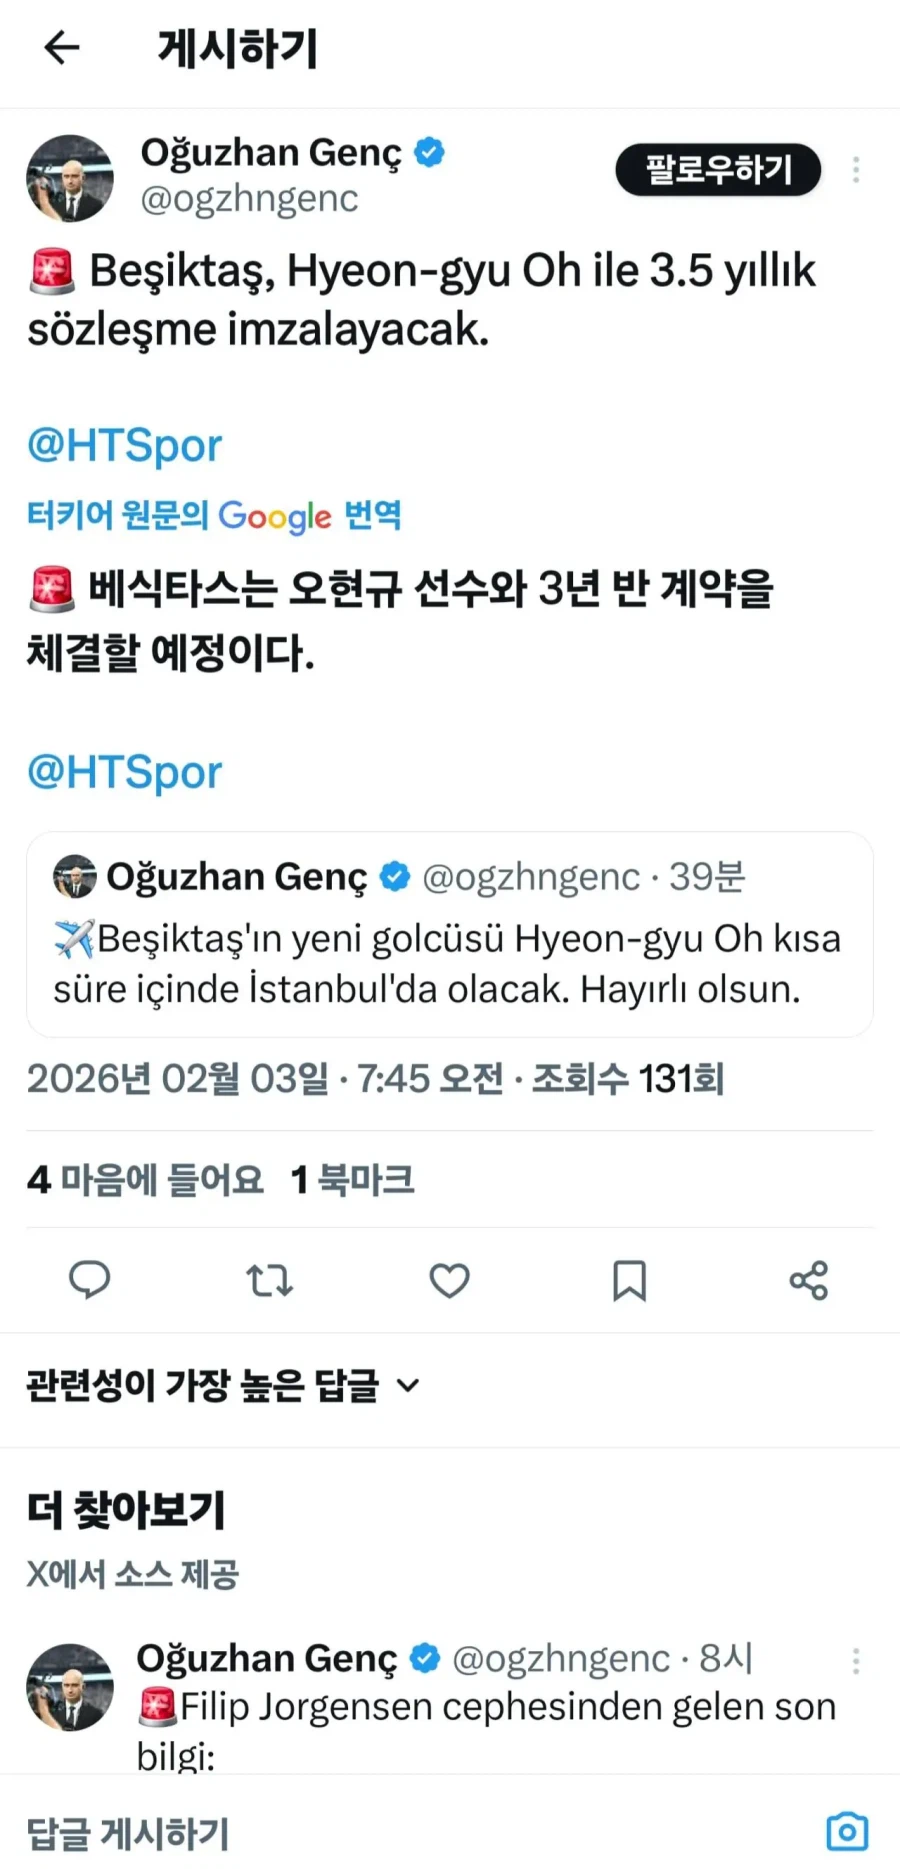900x1869 pixels.
Task: Bookmark this post
Action: tap(629, 1280)
